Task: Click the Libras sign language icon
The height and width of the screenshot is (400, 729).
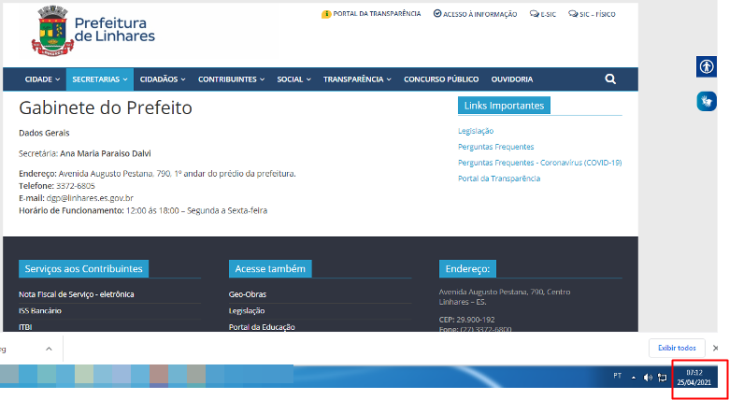Action: click(706, 101)
